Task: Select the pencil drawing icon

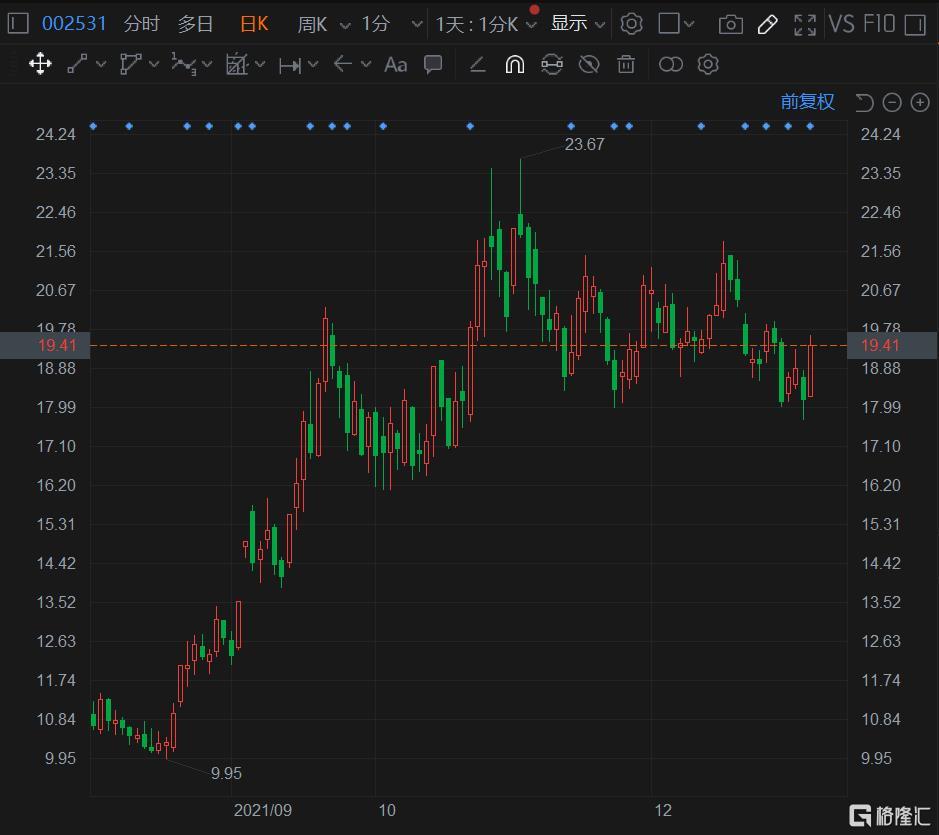Action: pos(767,24)
